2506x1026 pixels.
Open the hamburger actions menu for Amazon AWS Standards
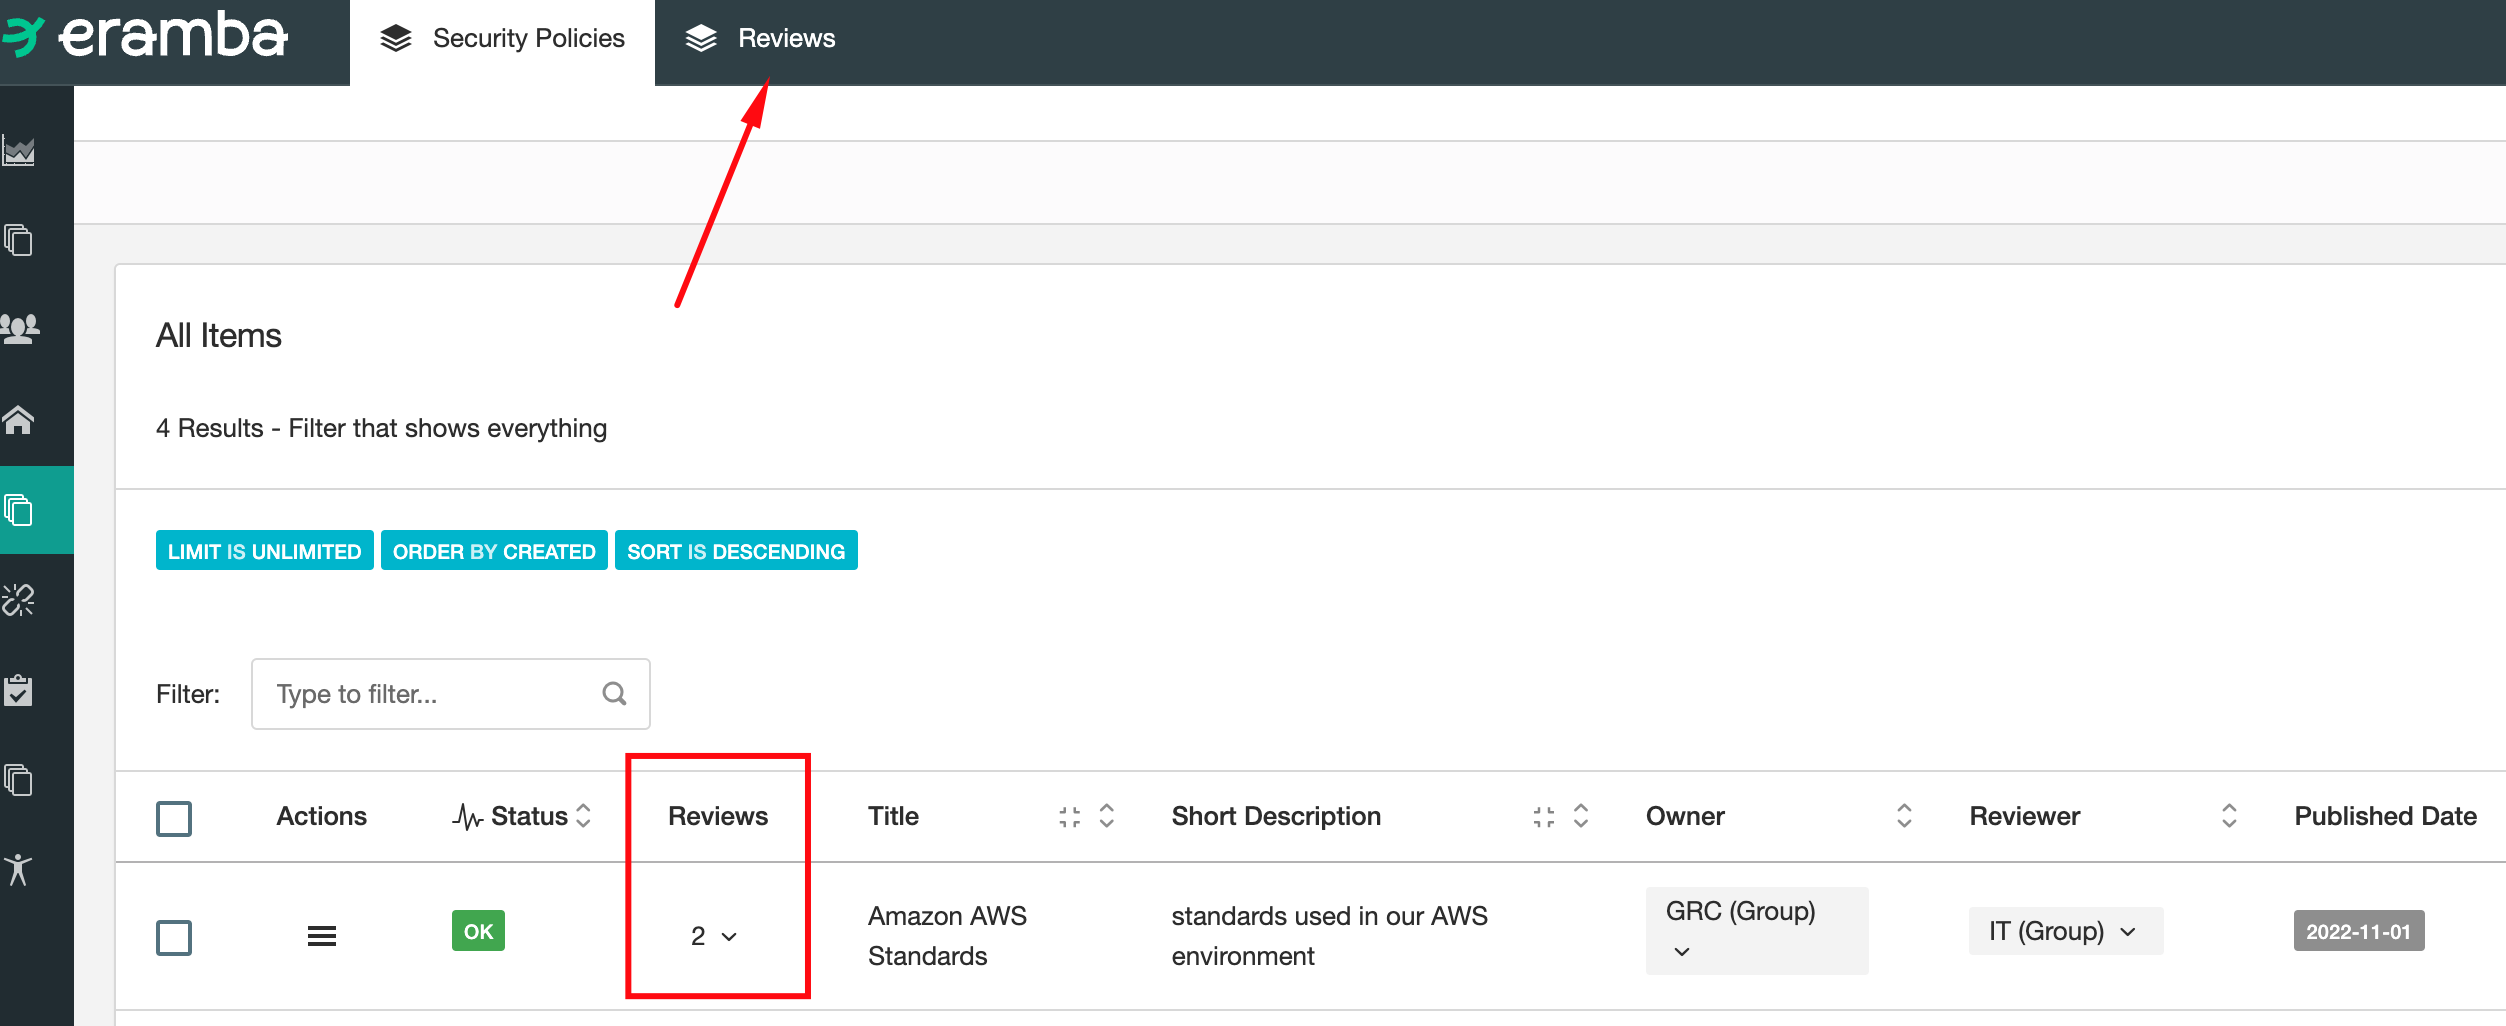(321, 936)
